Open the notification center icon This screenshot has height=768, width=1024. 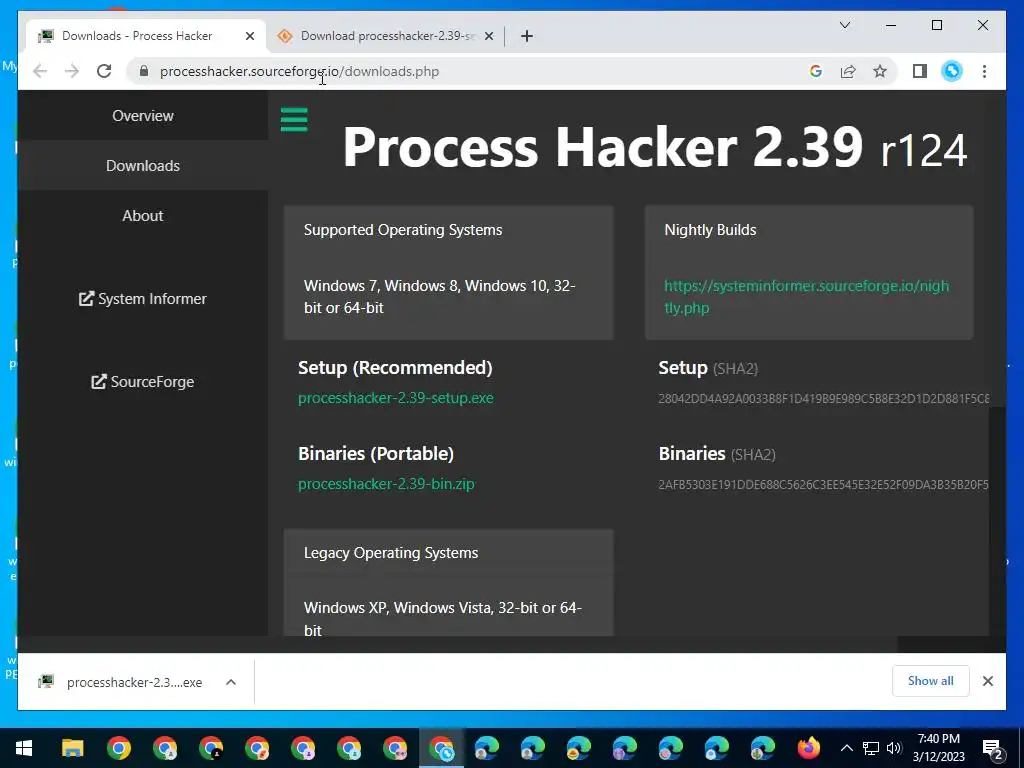point(993,749)
